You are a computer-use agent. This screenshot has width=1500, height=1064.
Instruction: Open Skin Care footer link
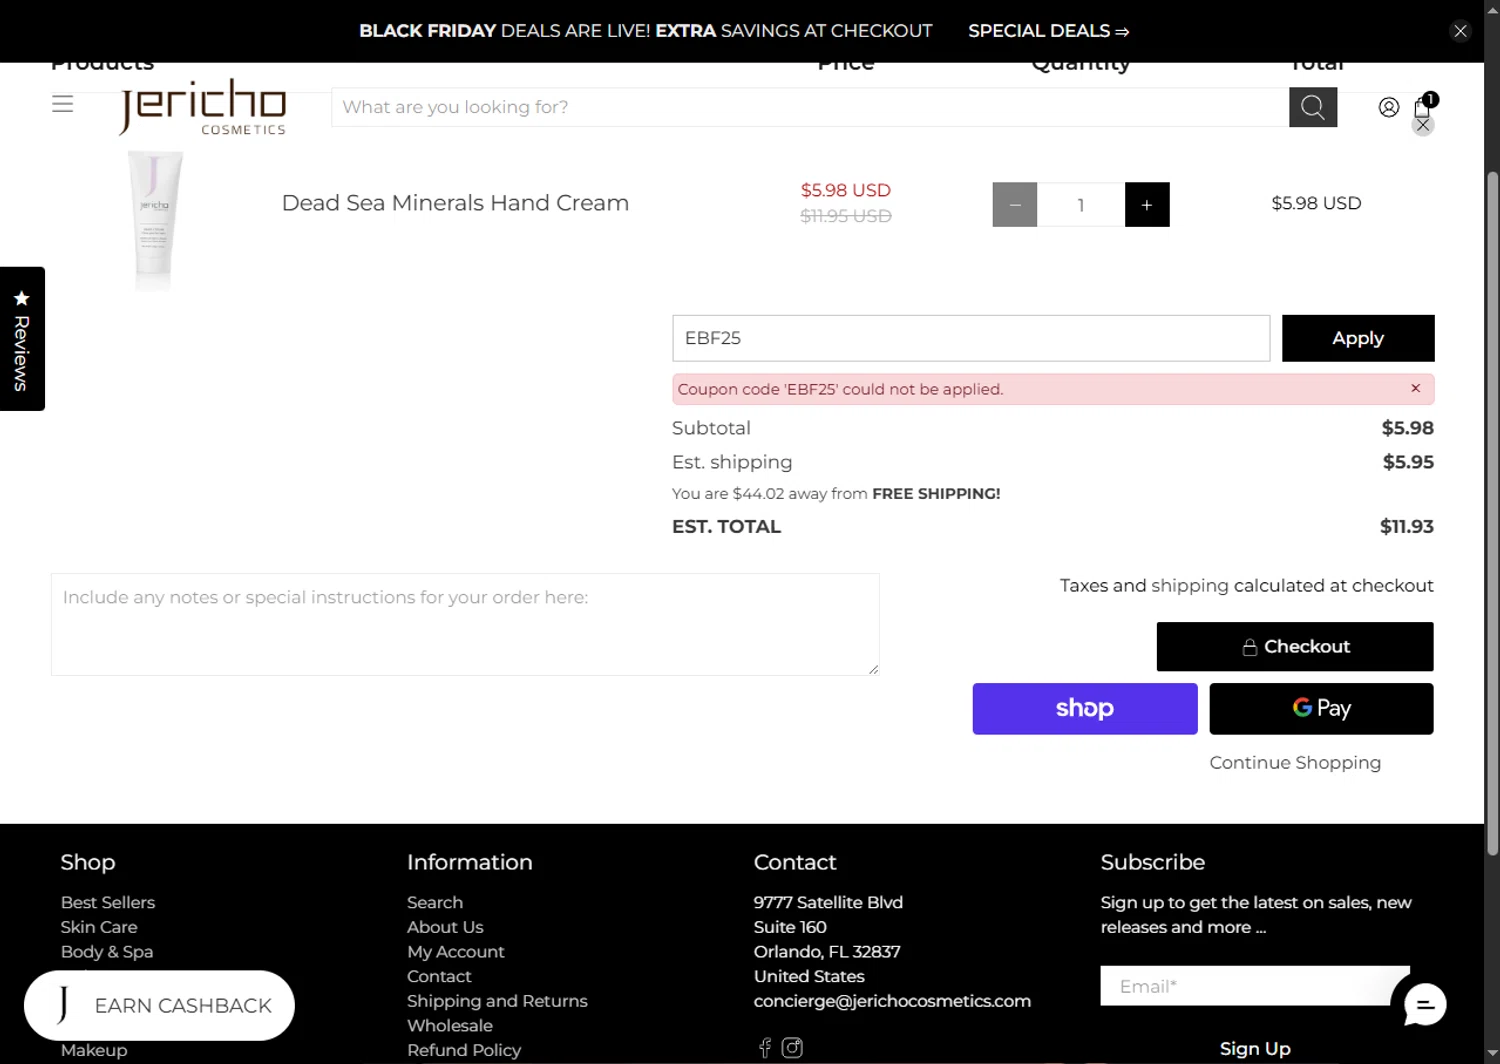coord(99,927)
